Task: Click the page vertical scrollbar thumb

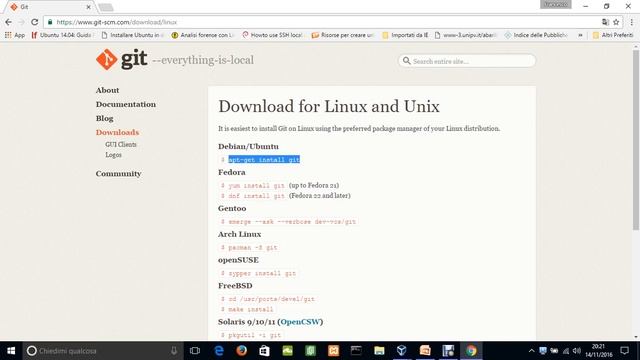Action: tap(636, 140)
